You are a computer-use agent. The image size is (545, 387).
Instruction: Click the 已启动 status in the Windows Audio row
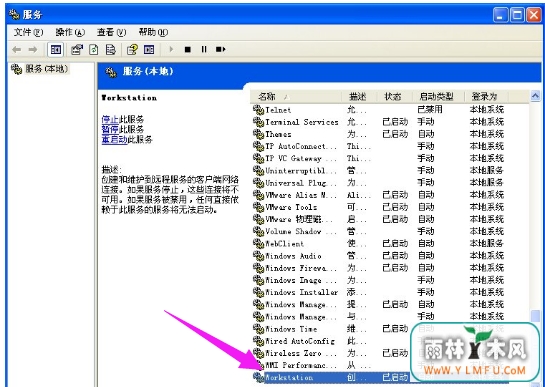pos(395,256)
